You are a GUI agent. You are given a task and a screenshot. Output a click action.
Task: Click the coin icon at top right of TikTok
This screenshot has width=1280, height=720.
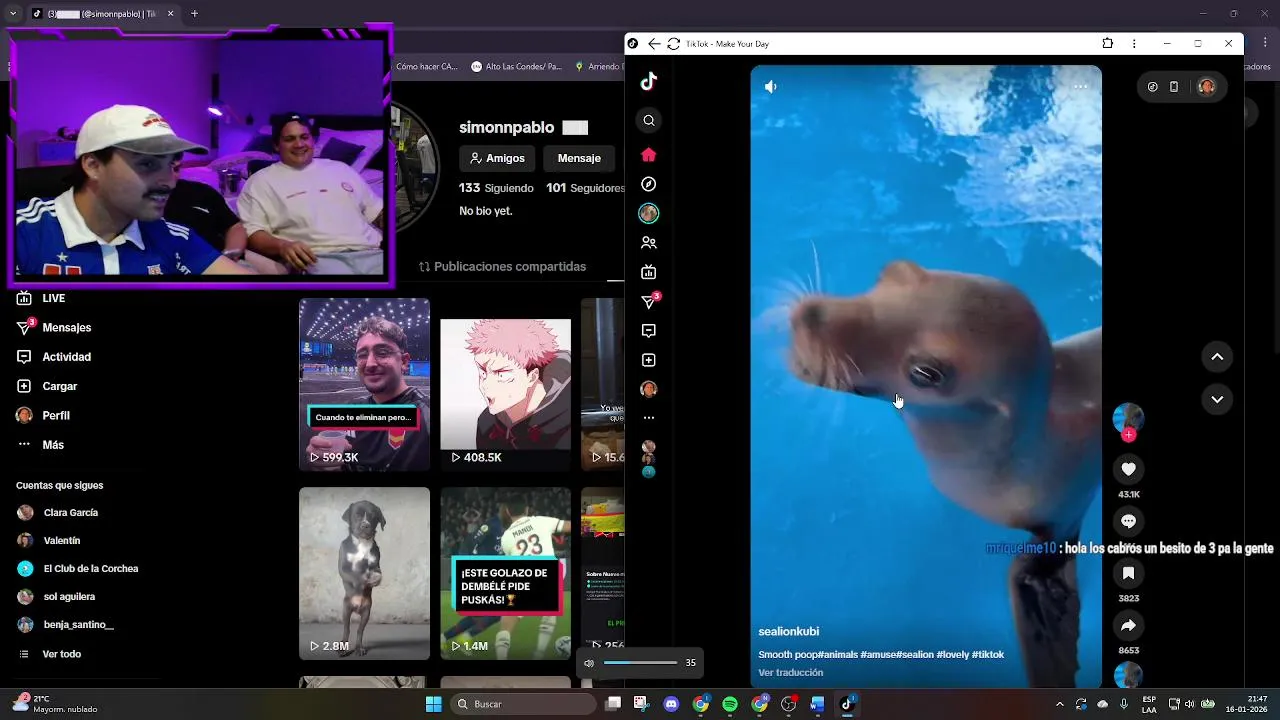coord(1152,87)
